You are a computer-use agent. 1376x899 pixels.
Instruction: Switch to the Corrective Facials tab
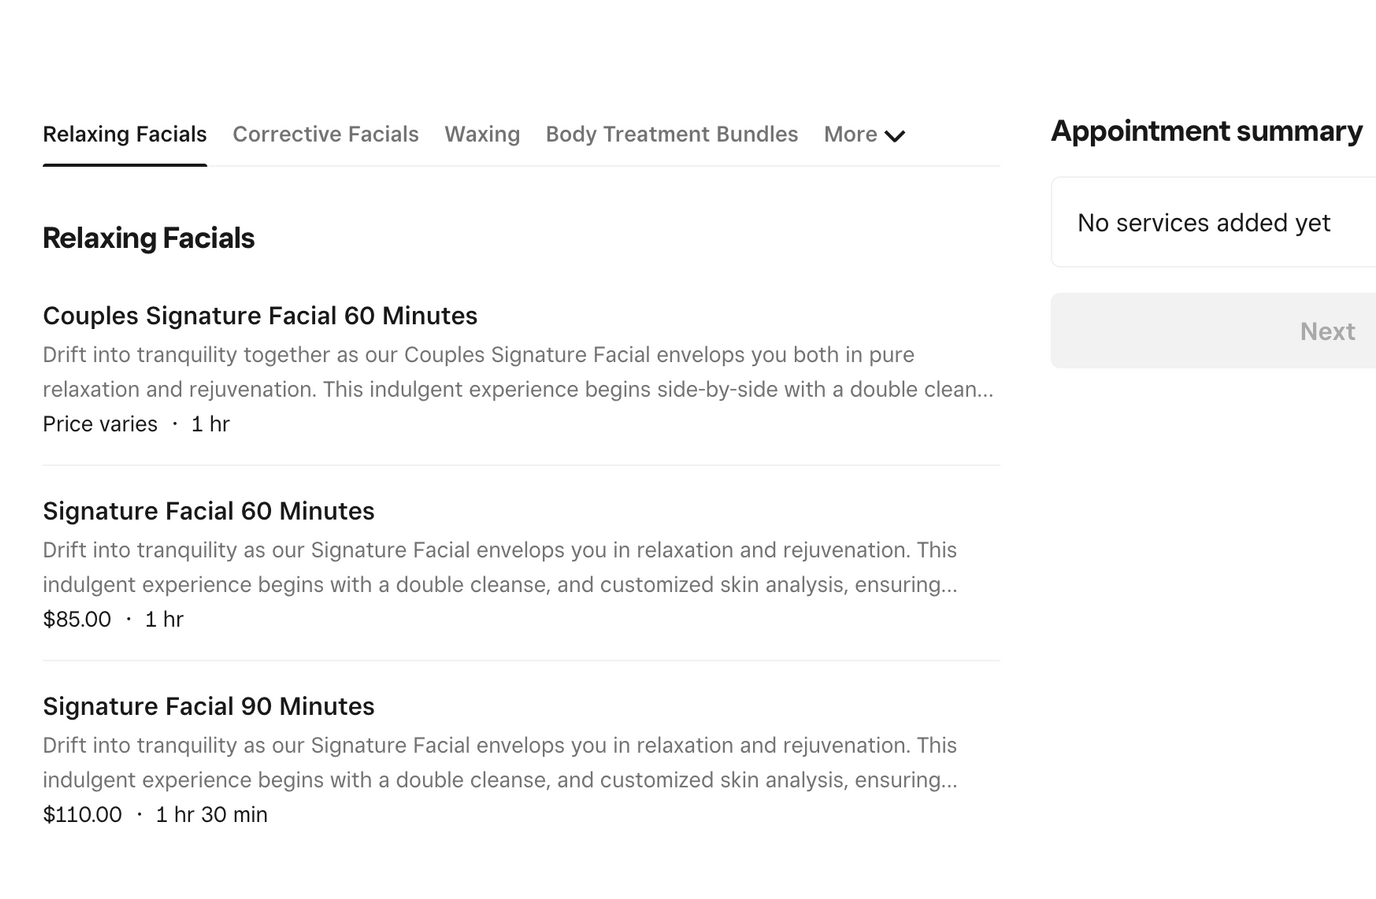[x=325, y=134]
